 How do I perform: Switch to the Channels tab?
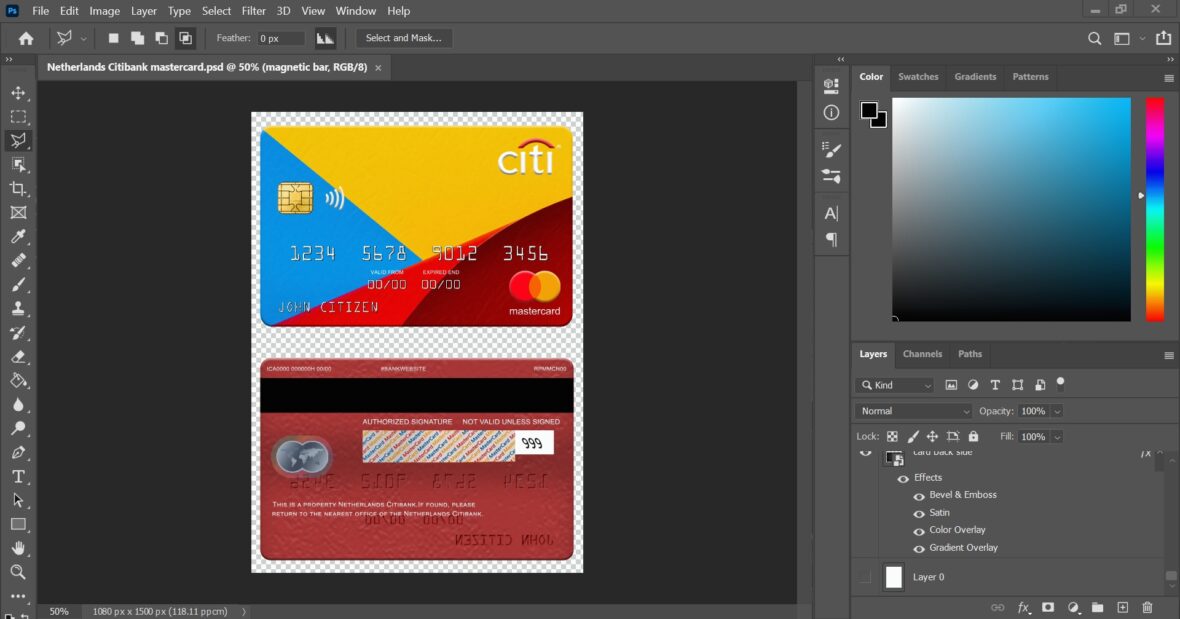[922, 353]
